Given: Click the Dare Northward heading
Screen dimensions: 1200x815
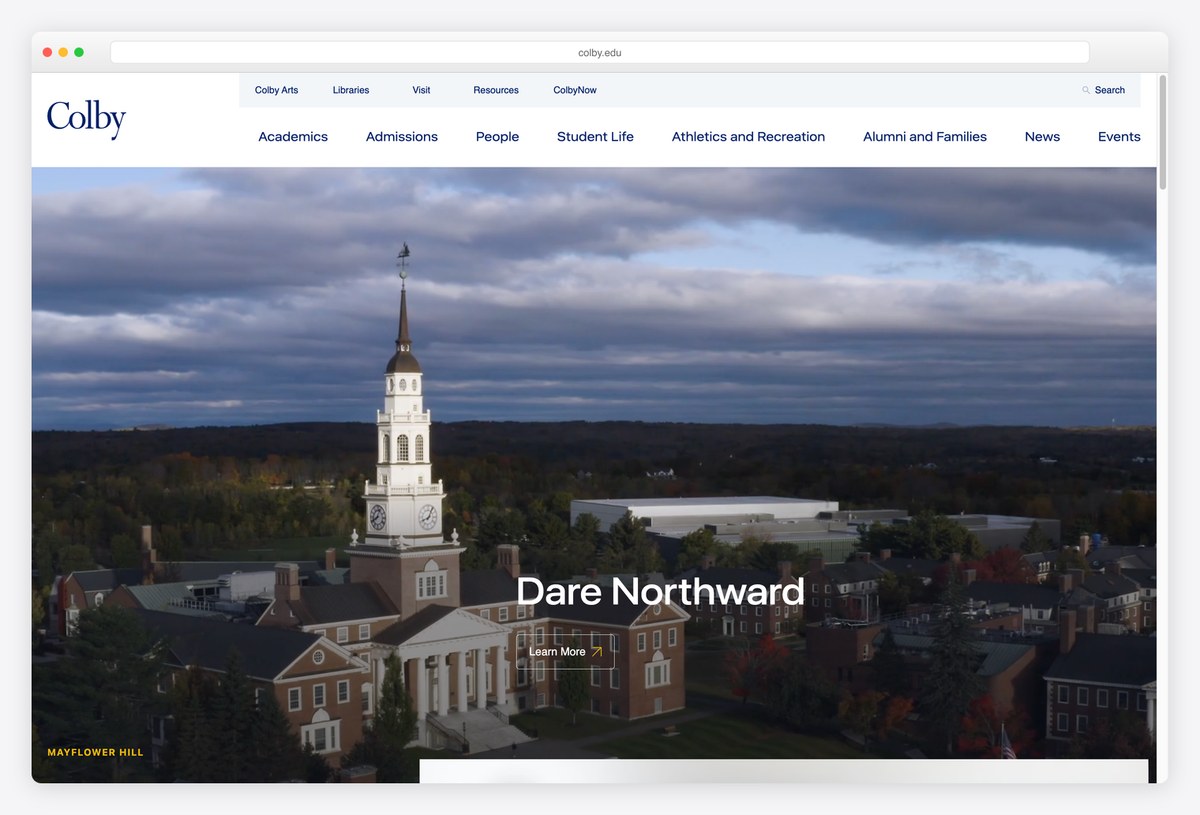Looking at the screenshot, I should click(660, 592).
